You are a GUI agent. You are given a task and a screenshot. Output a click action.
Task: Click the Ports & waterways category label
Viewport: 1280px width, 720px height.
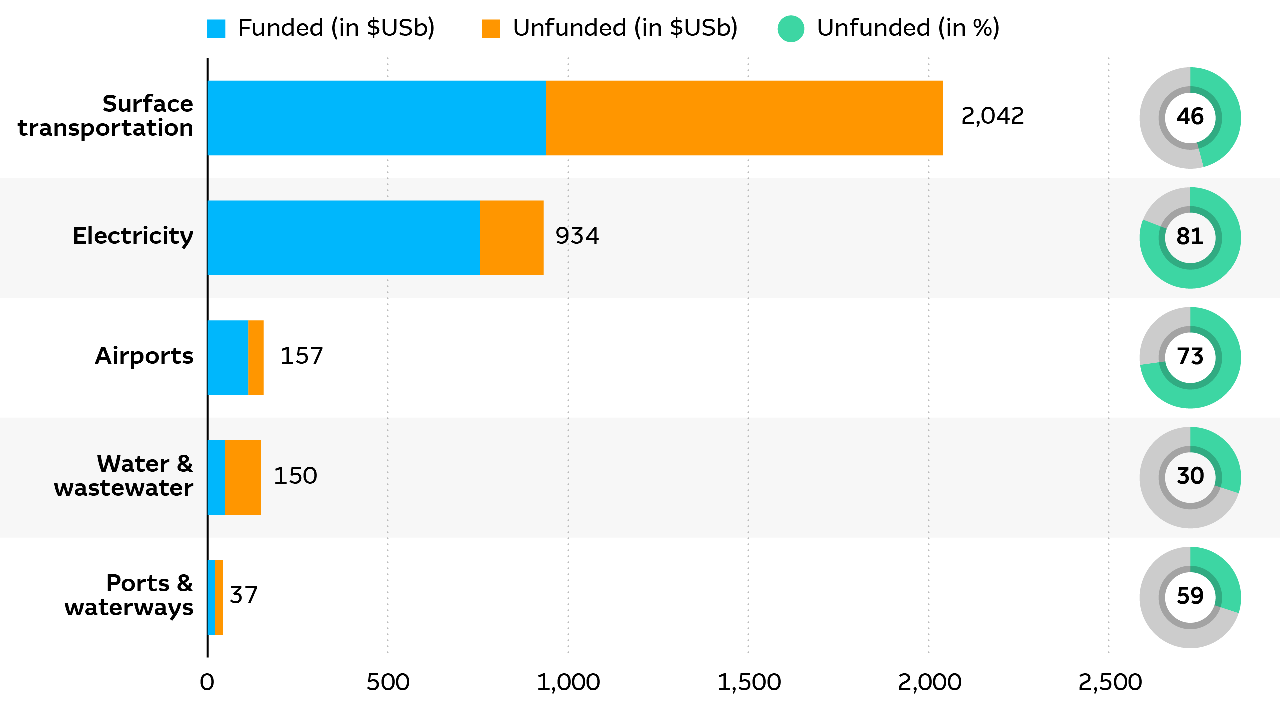[x=129, y=595]
